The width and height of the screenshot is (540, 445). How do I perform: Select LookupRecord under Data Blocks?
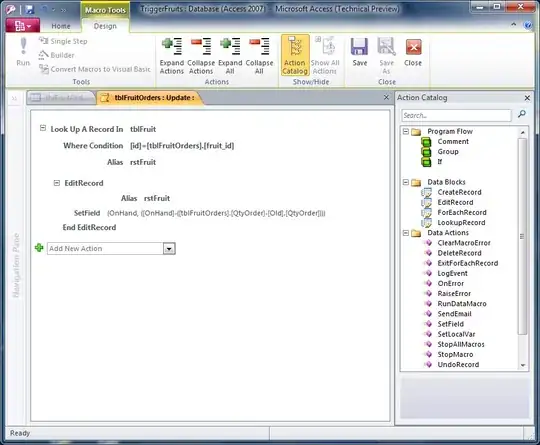click(x=461, y=222)
